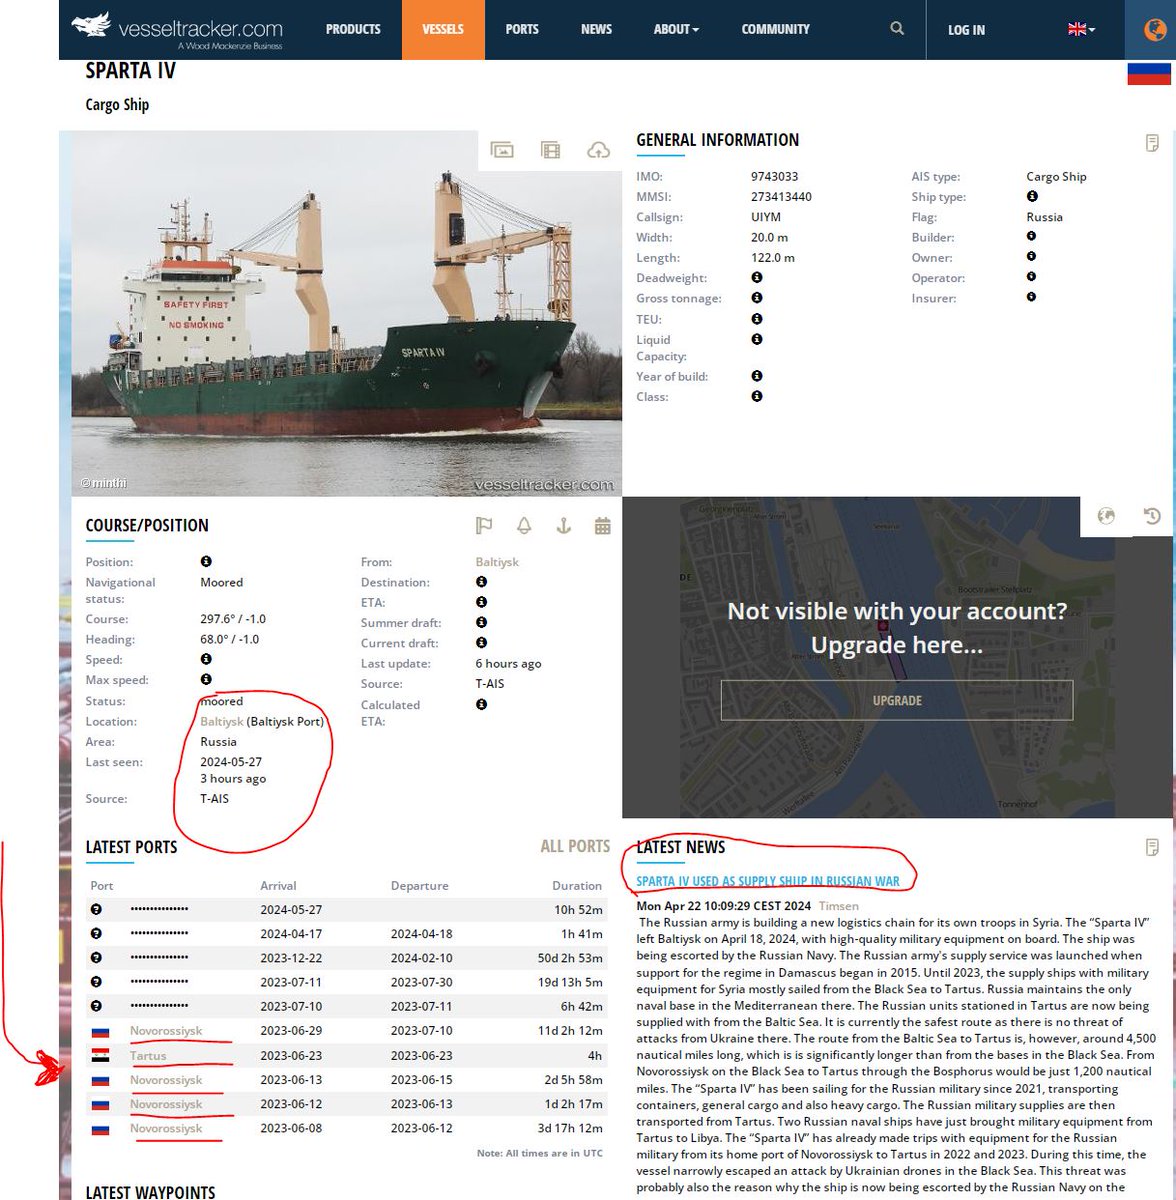Click the locked Insurer info icon
Screen dimensions: 1176x1200
pyautogui.click(x=1031, y=297)
